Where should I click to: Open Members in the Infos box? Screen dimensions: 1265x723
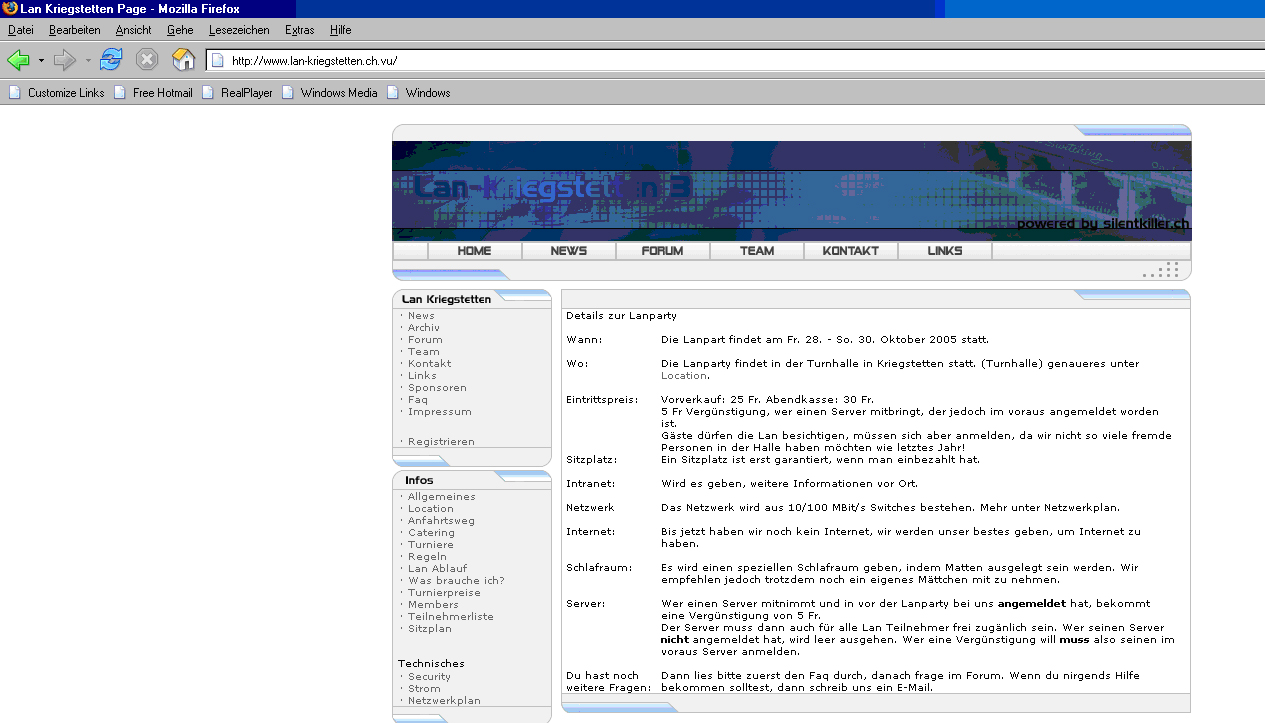pos(433,605)
